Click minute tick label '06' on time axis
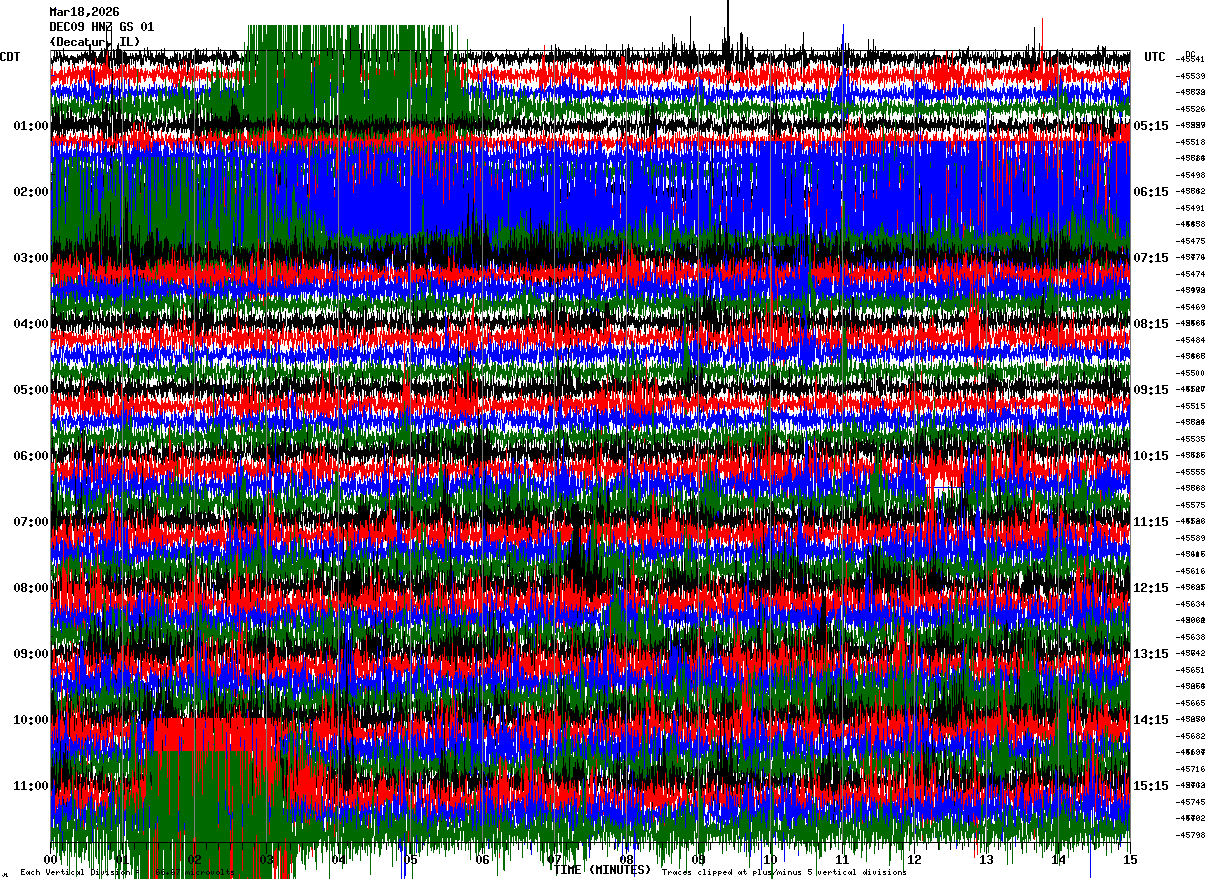1210x886 pixels. coord(482,860)
